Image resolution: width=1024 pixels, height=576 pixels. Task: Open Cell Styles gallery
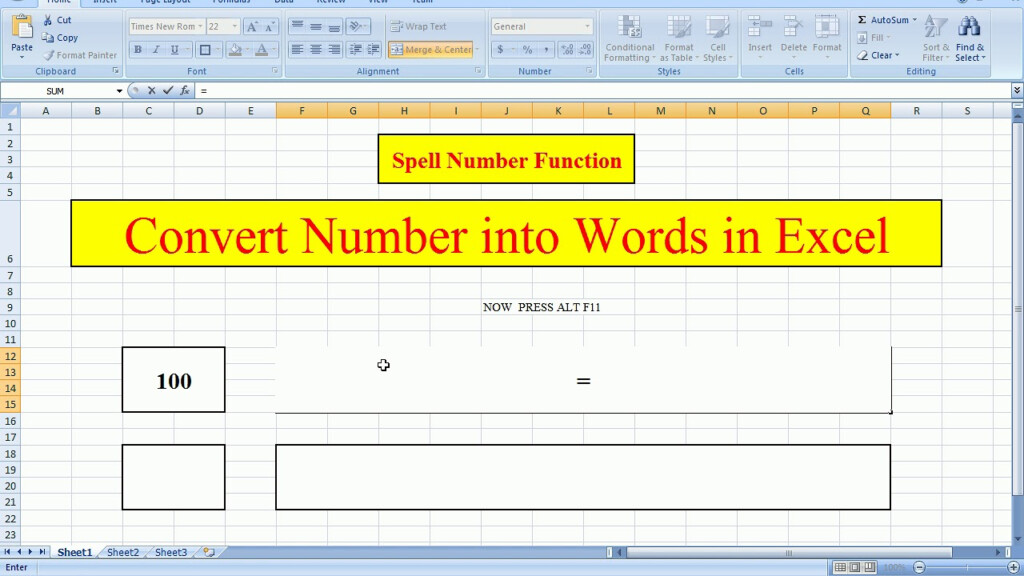(x=718, y=39)
